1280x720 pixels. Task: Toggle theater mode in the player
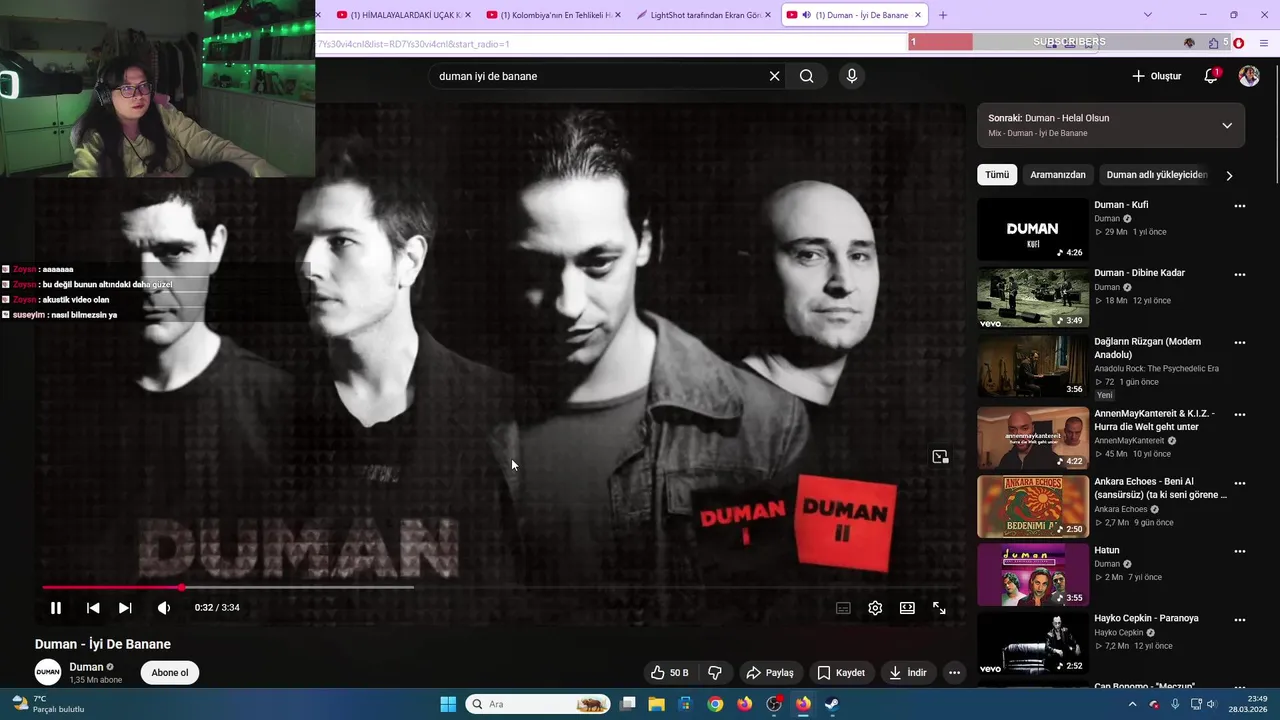[x=907, y=608]
